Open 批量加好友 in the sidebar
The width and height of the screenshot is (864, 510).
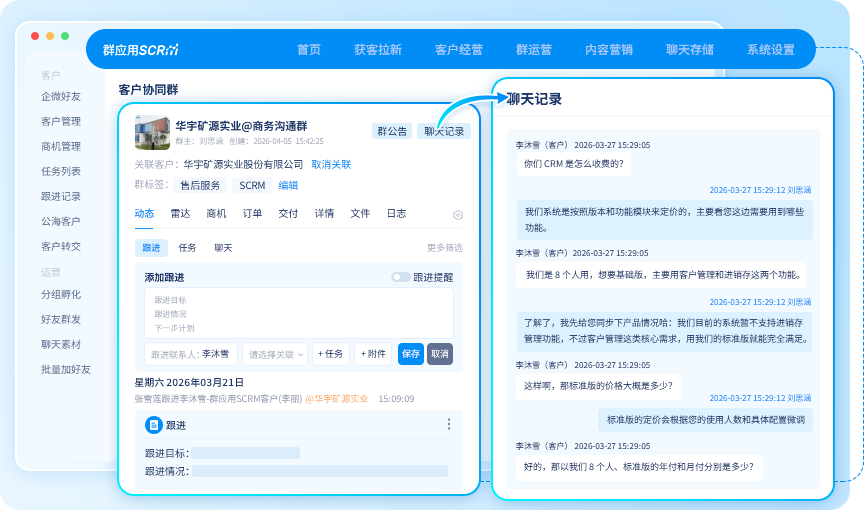[x=66, y=370]
